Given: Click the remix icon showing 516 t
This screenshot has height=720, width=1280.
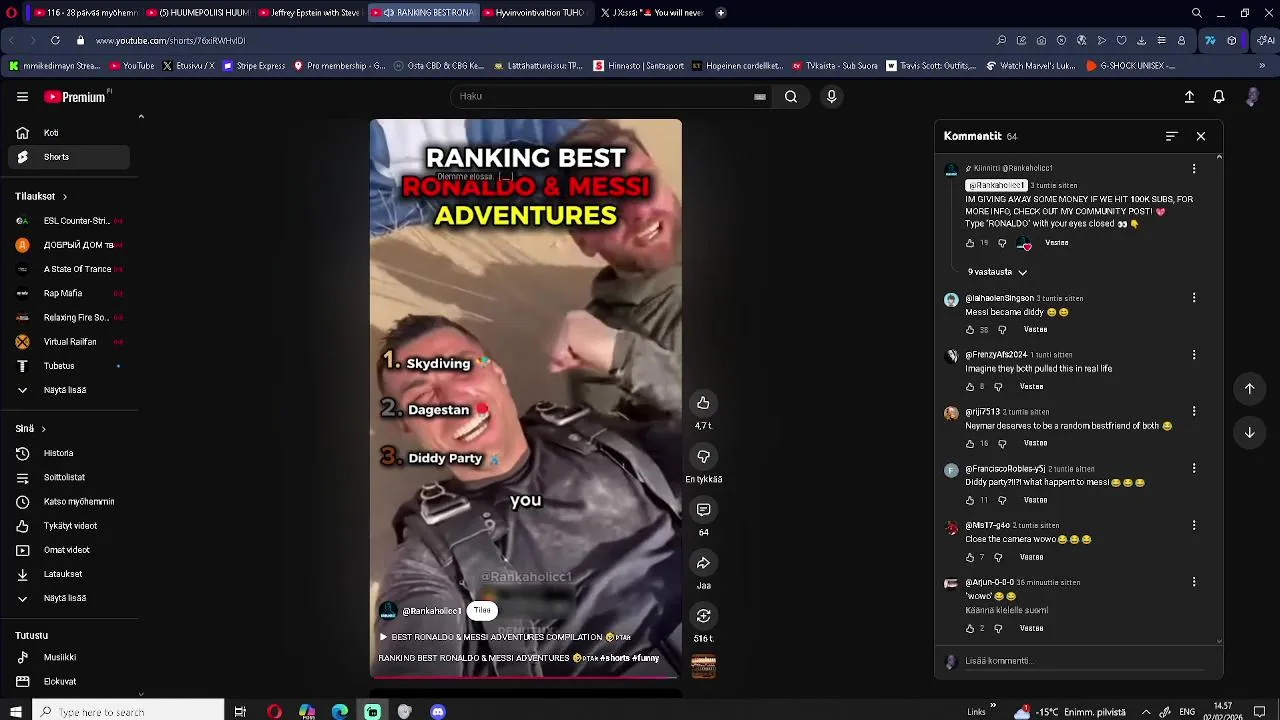Looking at the screenshot, I should pos(703,616).
